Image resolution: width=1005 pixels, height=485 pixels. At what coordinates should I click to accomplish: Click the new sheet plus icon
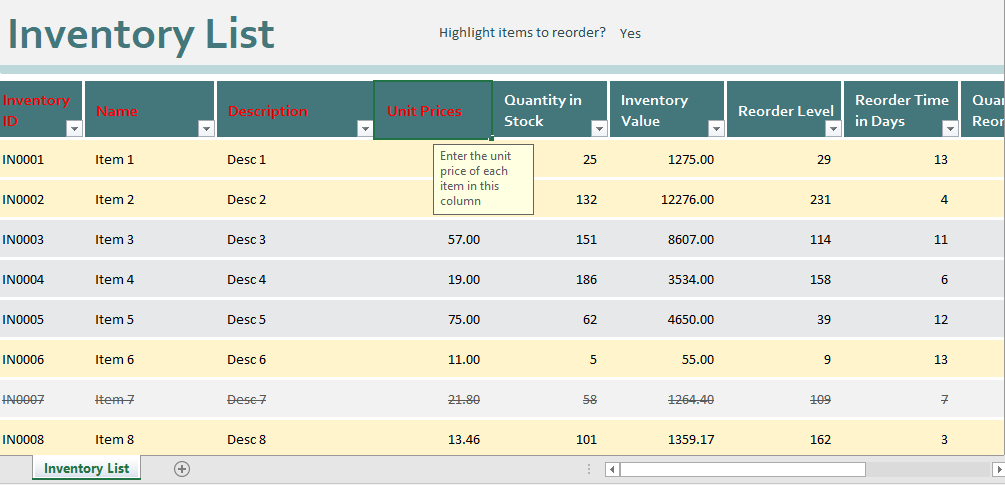click(x=182, y=469)
